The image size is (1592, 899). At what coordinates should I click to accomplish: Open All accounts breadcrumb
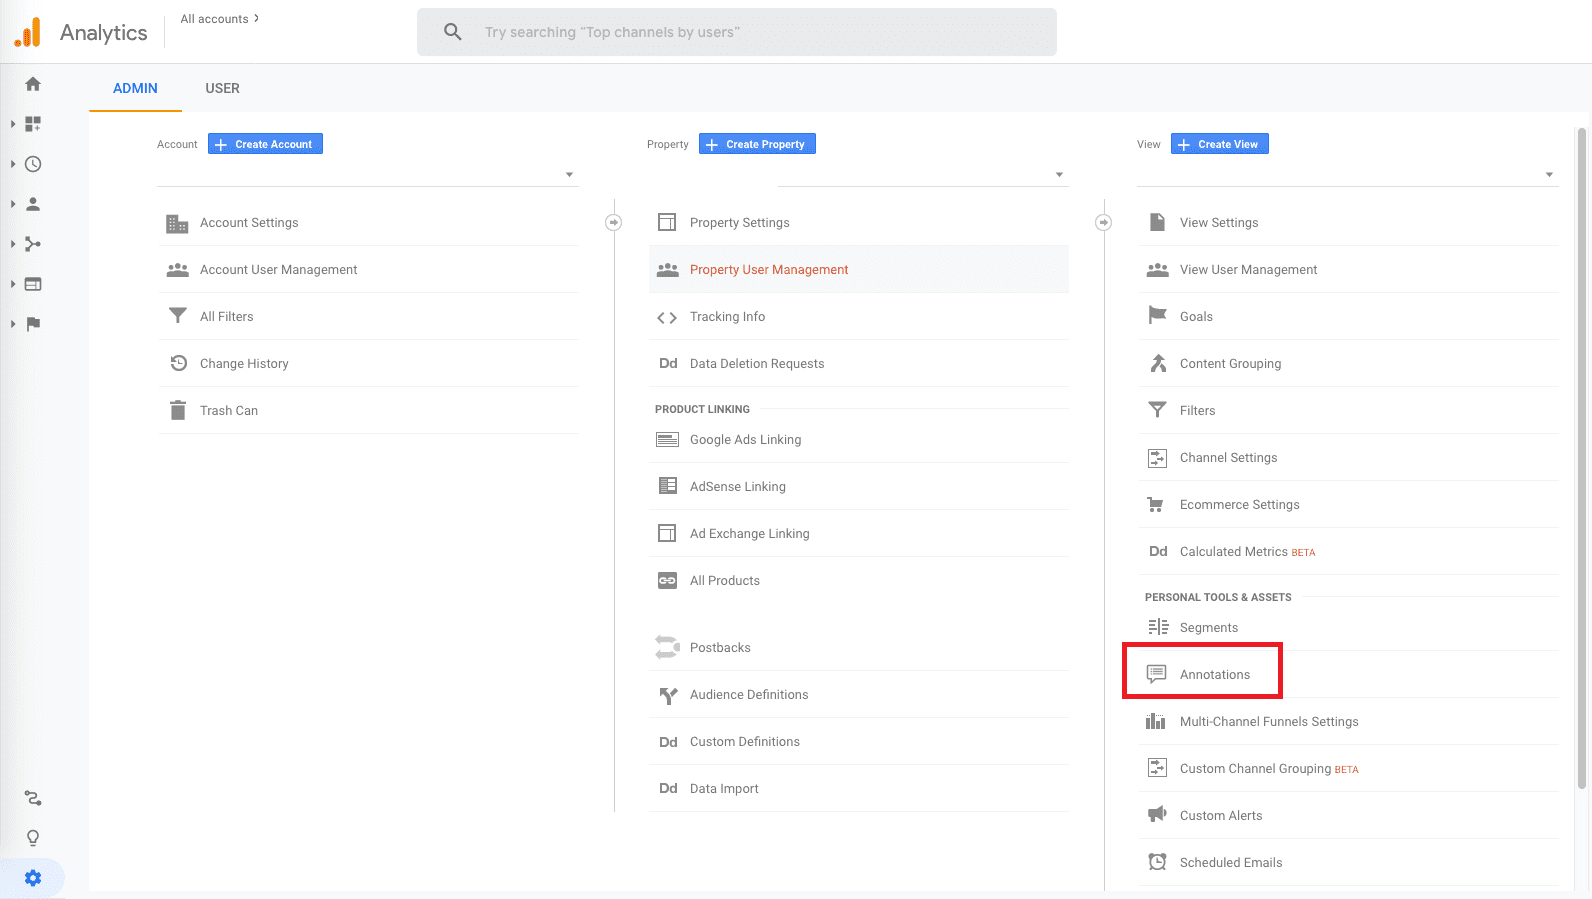[x=219, y=19]
